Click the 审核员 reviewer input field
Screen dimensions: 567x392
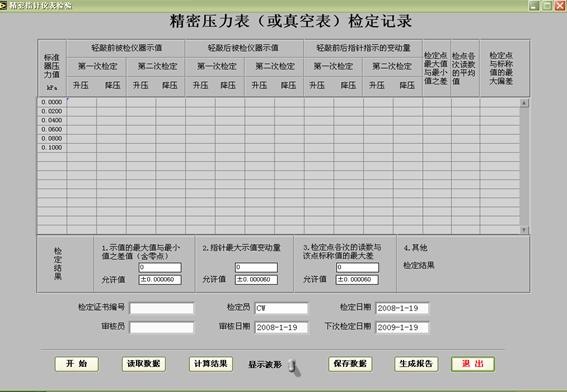coord(162,327)
